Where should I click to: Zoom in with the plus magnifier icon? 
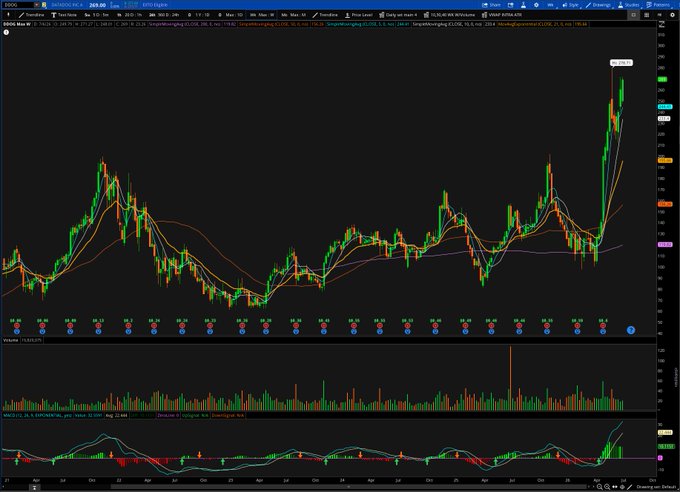tap(600, 487)
